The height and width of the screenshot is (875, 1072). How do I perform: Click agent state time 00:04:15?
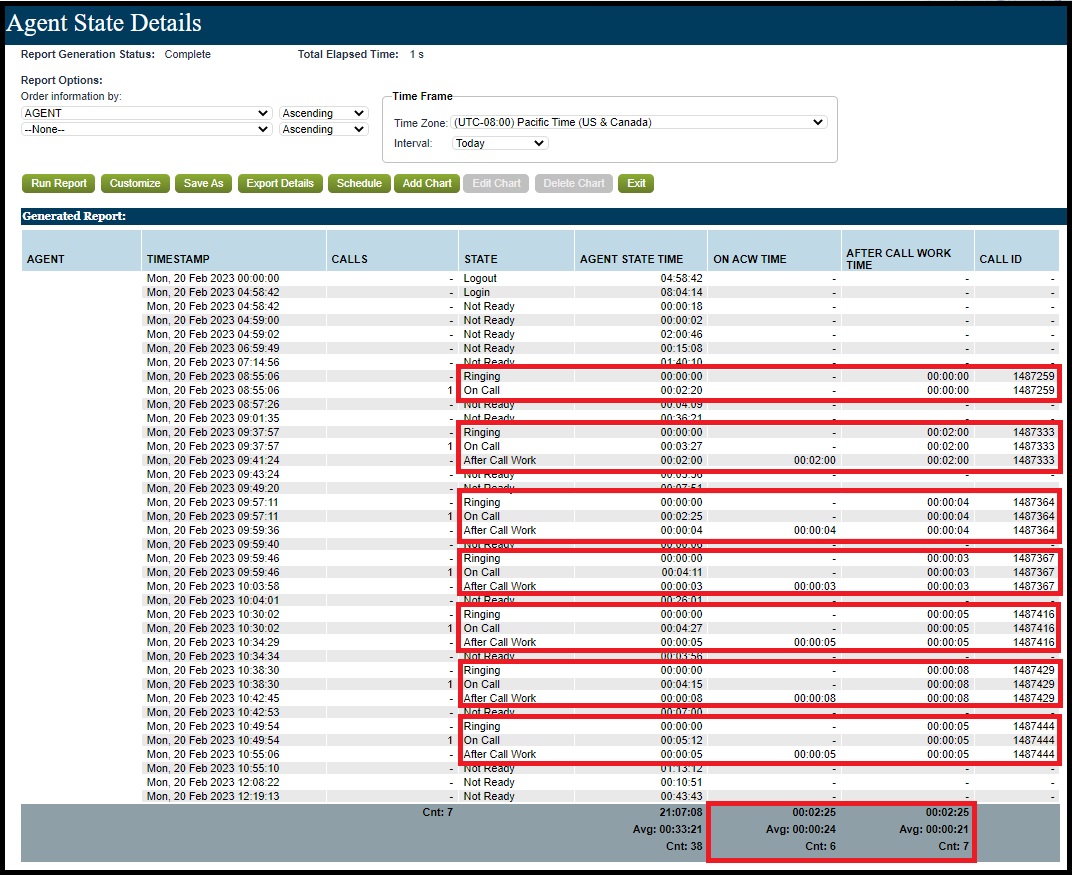pyautogui.click(x=681, y=684)
